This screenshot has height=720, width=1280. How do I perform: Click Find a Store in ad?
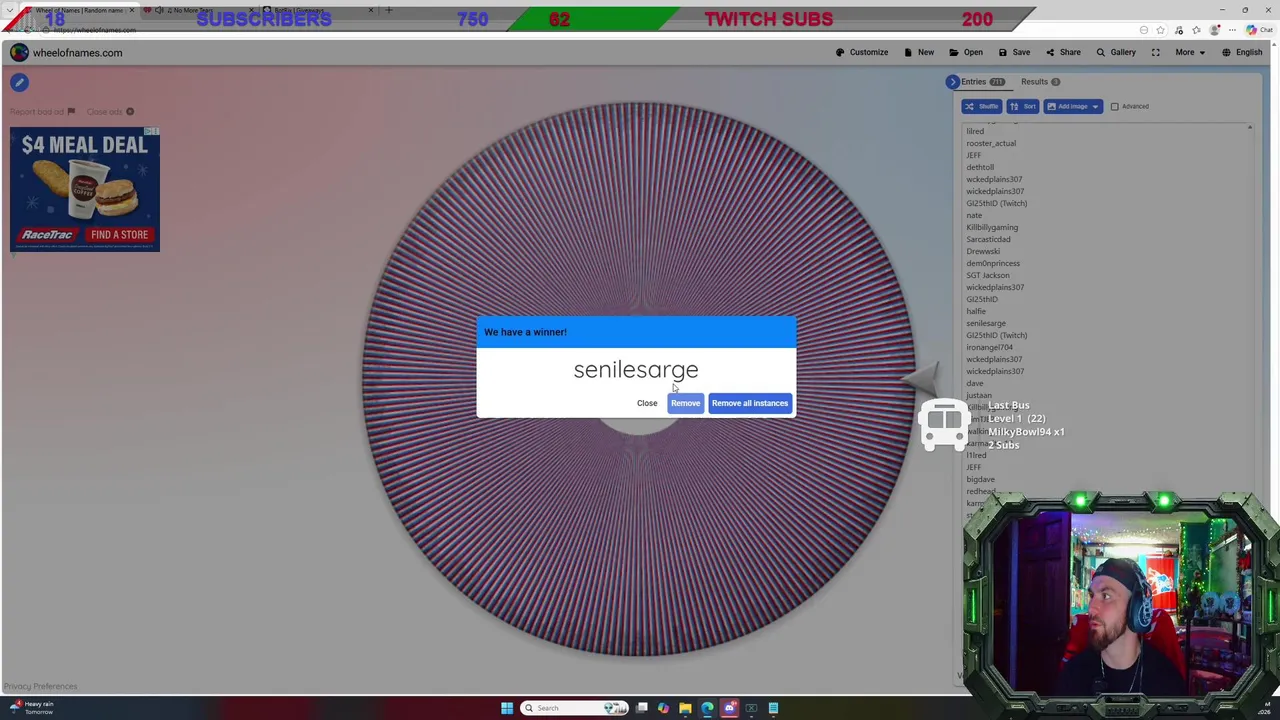(x=119, y=235)
